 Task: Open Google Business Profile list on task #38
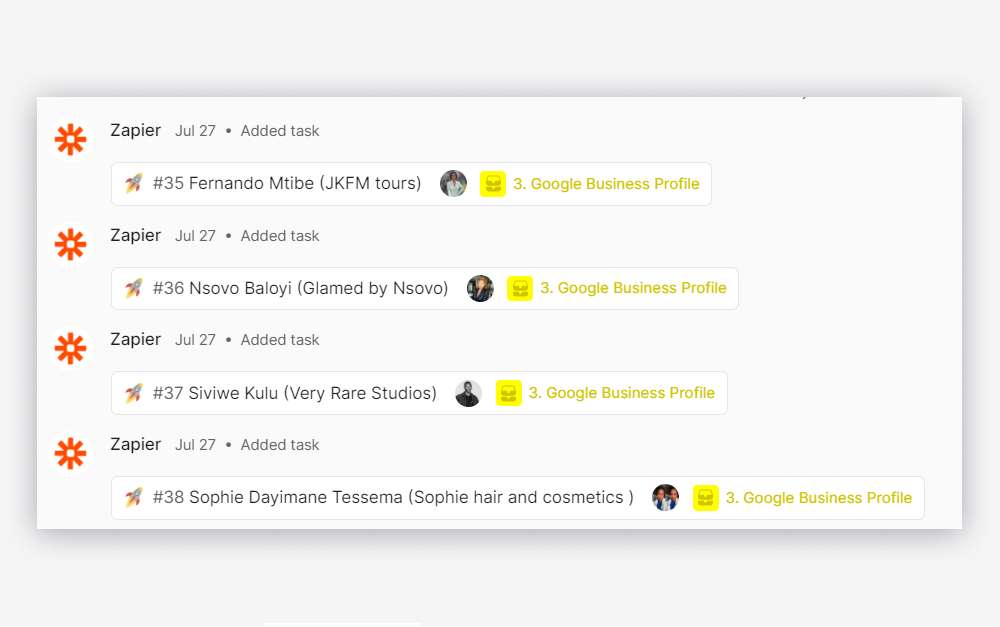coord(818,498)
